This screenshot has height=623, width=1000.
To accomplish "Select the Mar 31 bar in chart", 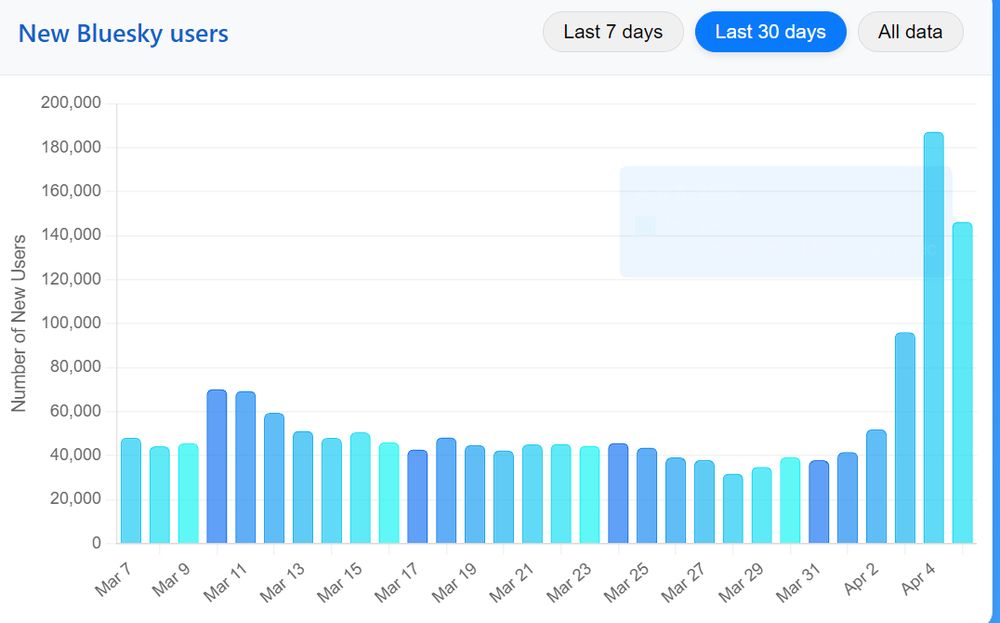I will pos(819,502).
